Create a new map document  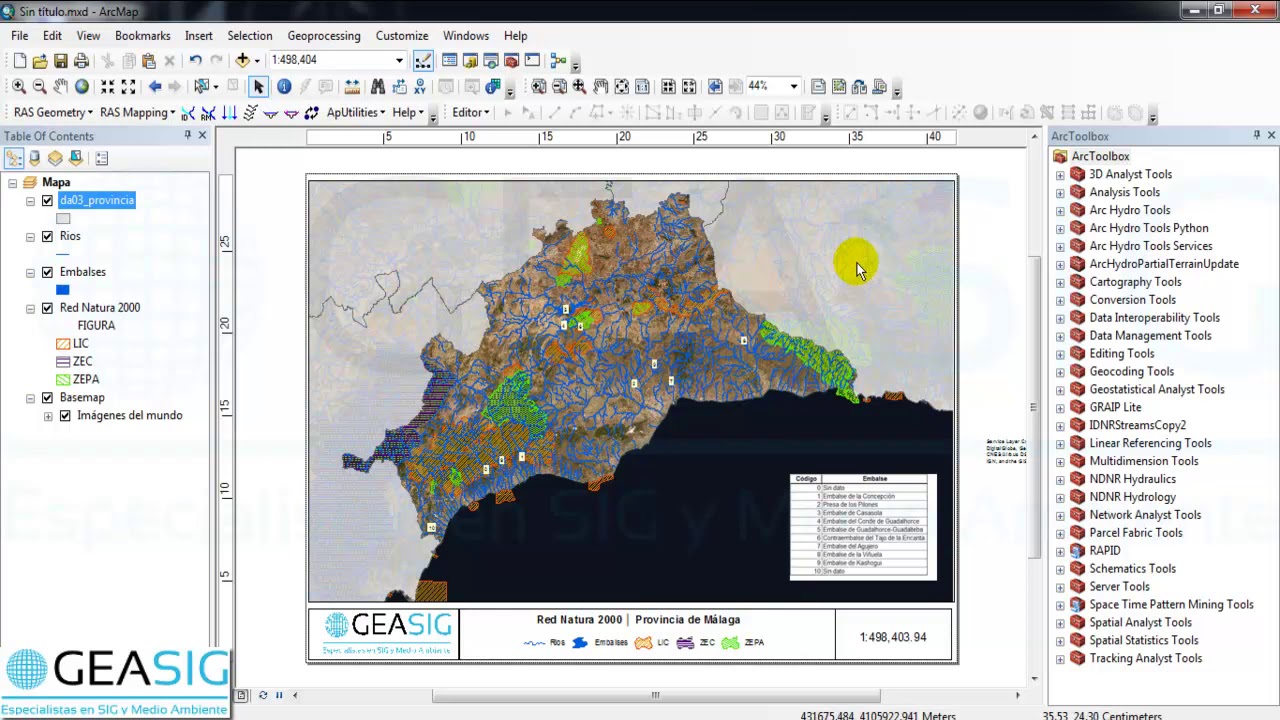pyautogui.click(x=19, y=61)
